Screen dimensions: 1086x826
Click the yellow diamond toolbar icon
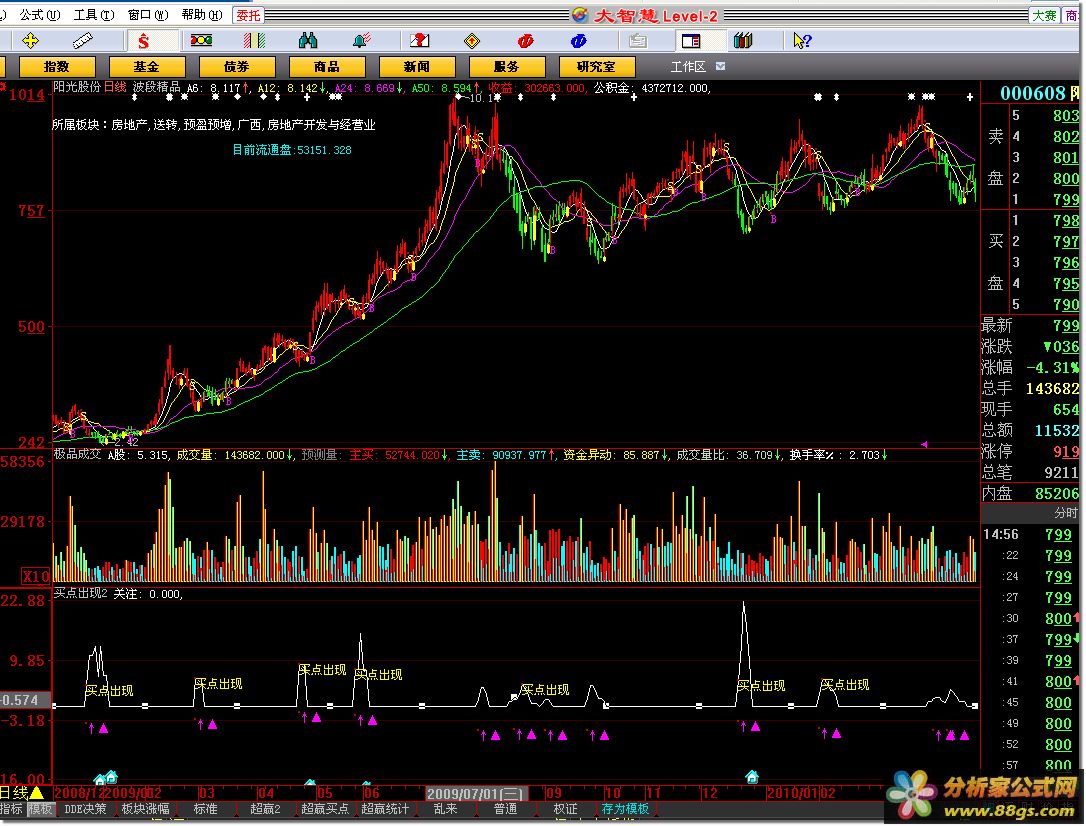coord(472,41)
